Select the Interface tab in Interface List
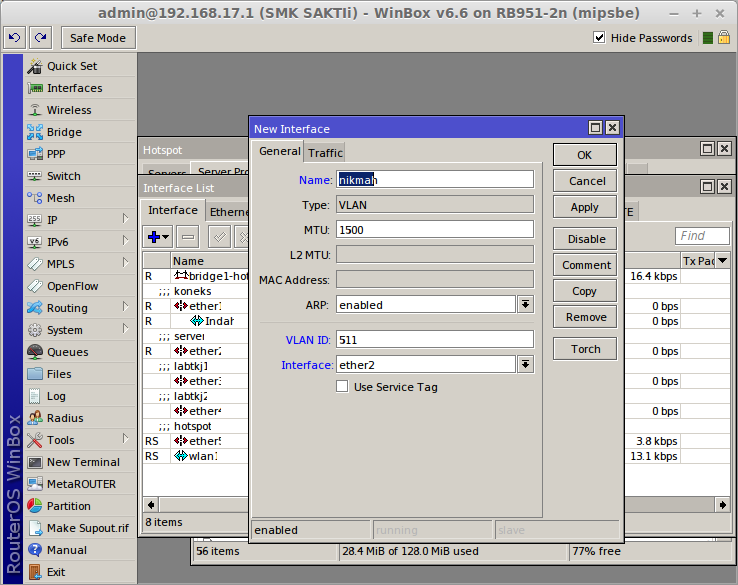Screen dimensions: 738x585 173,210
